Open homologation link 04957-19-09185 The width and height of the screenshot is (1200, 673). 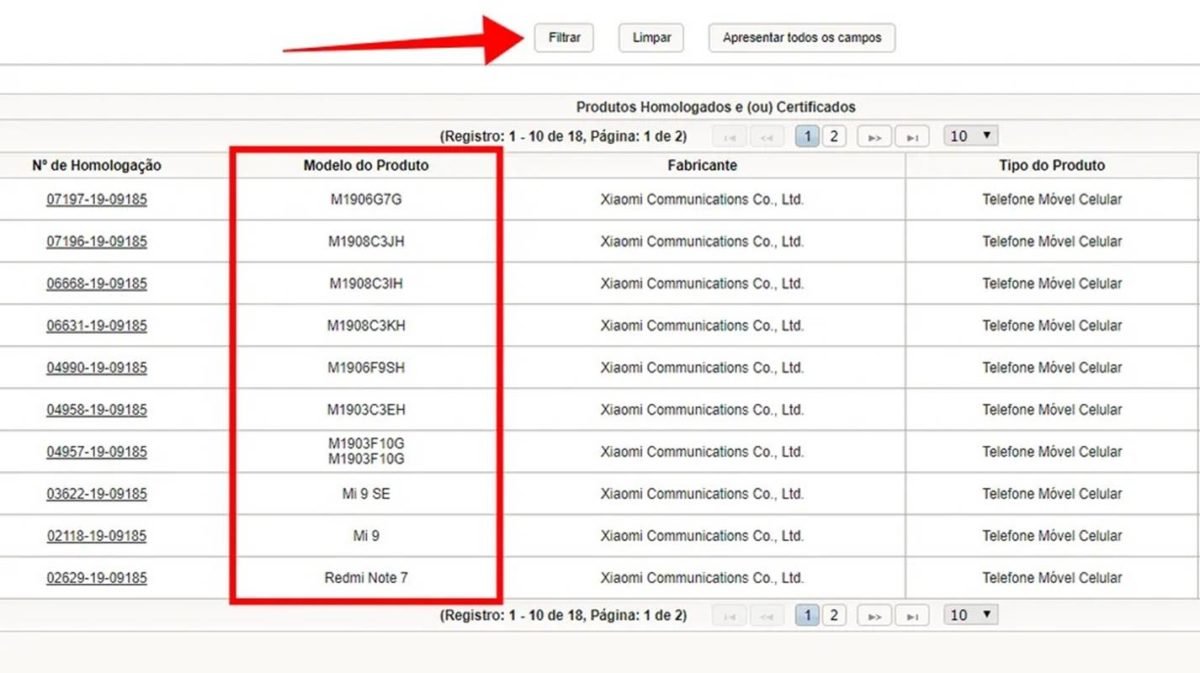pos(97,451)
